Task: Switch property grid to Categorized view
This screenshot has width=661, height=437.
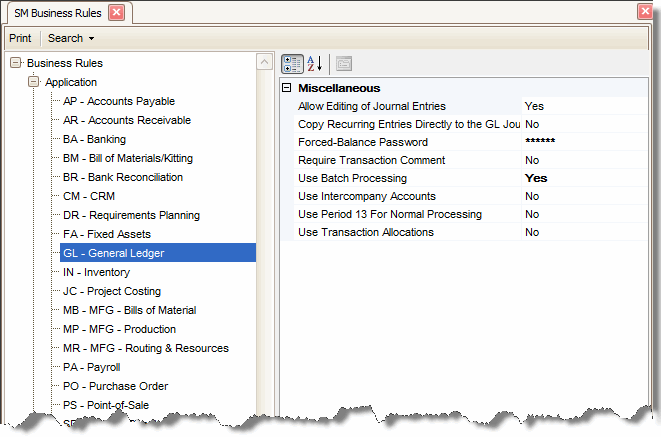Action: (293, 63)
